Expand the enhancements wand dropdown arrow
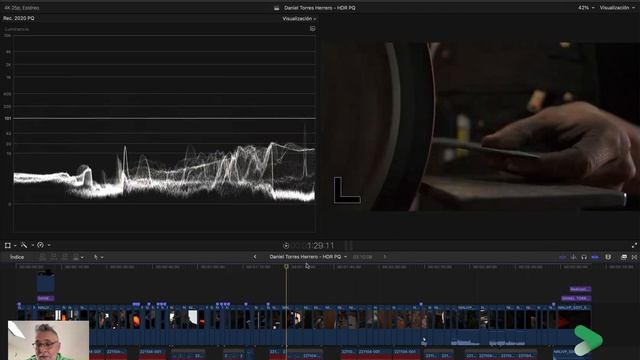Viewport: 640px width, 360px height. (x=32, y=245)
